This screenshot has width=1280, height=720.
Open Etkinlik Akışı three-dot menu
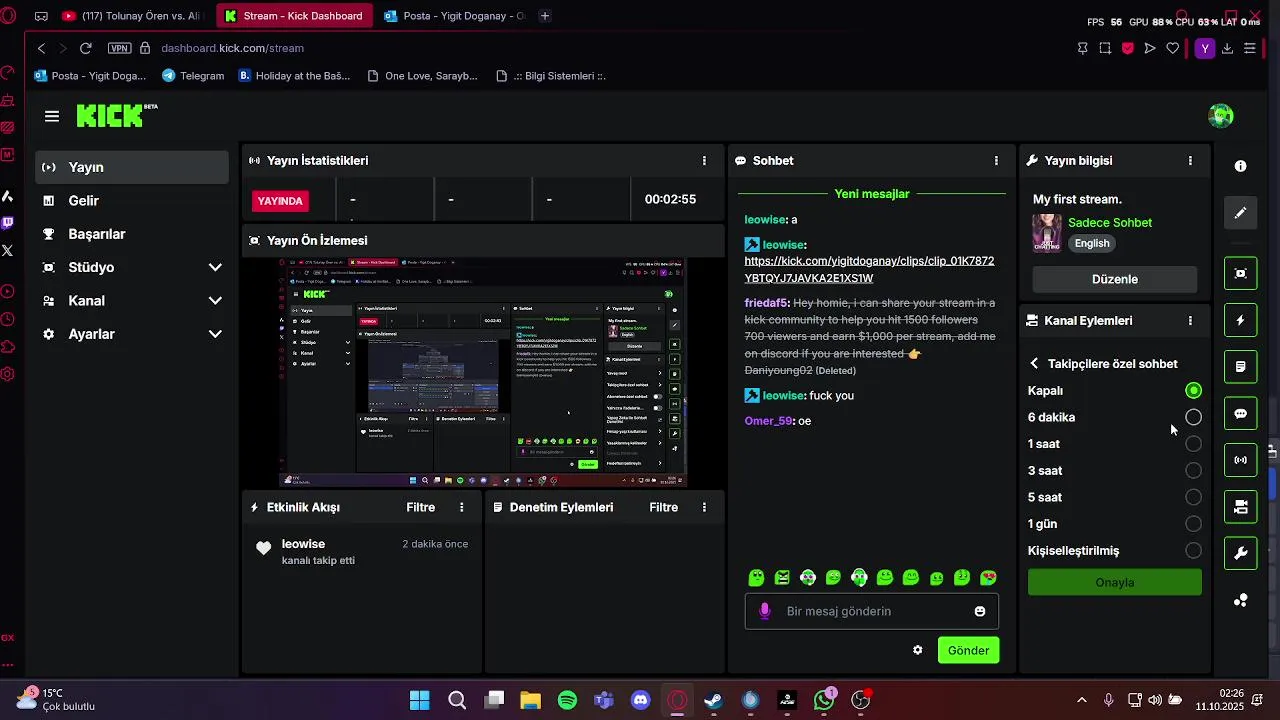461,507
